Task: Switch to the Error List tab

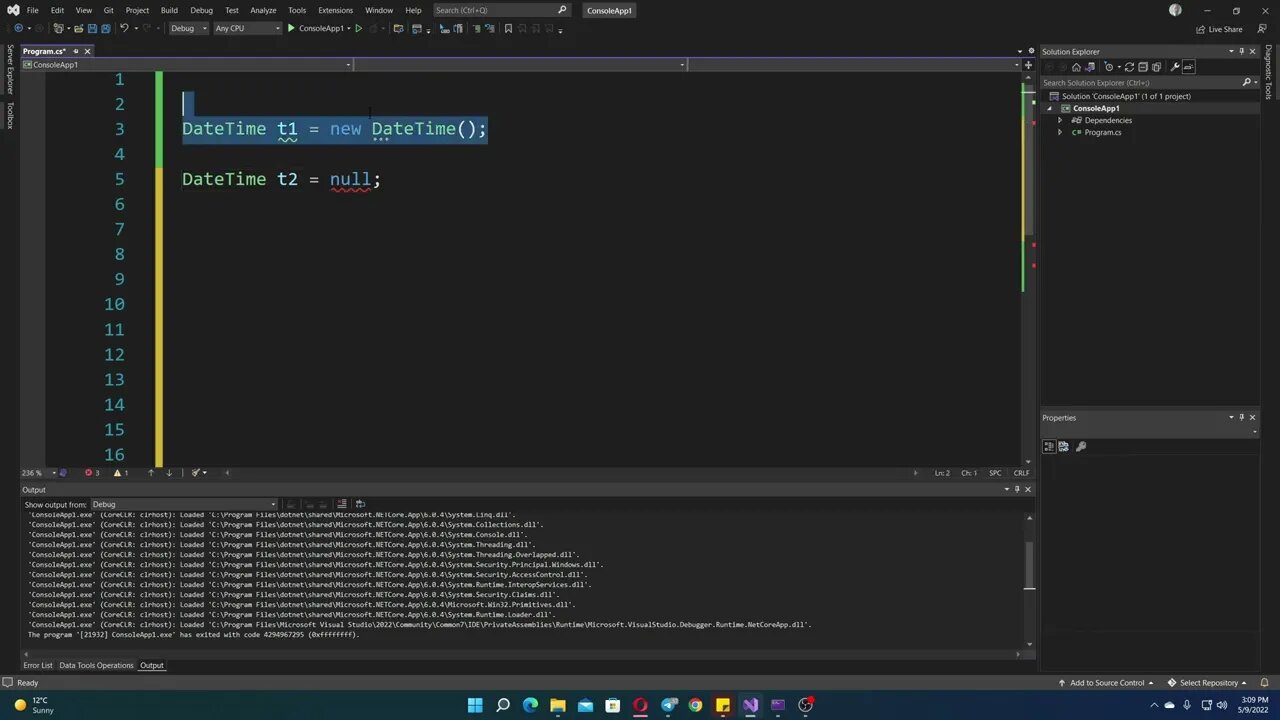Action: pyautogui.click(x=38, y=665)
